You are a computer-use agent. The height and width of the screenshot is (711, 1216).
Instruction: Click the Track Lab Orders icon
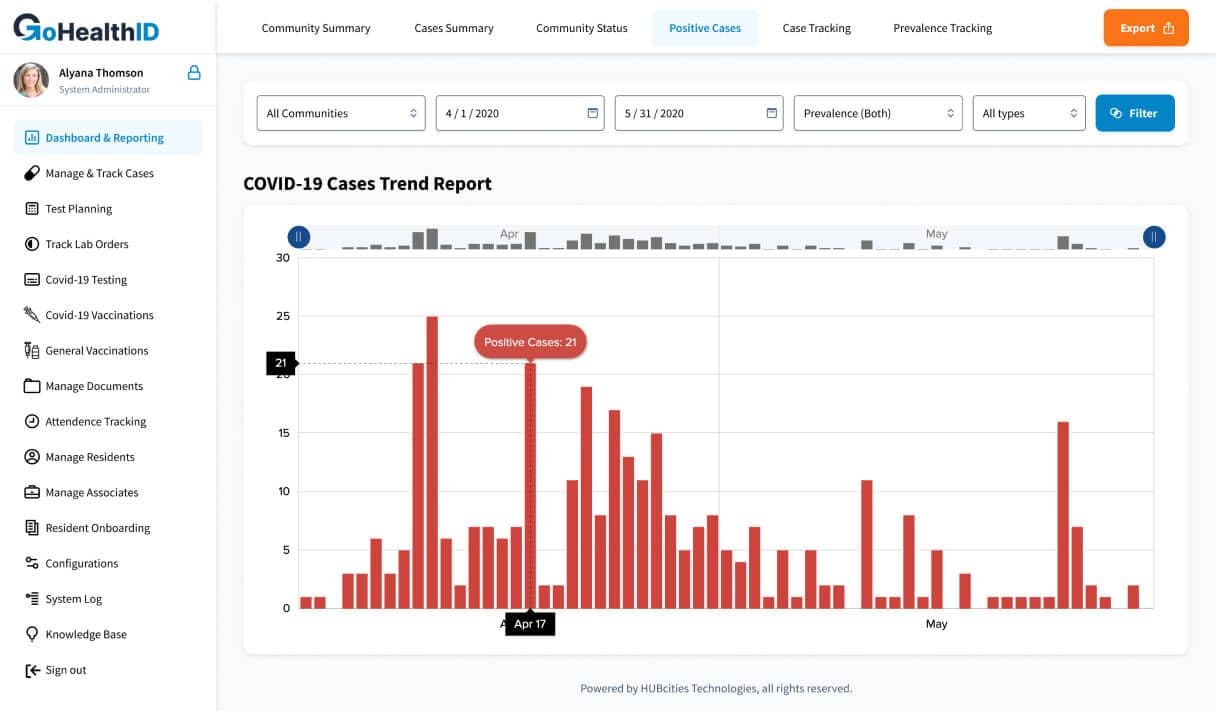coord(31,244)
